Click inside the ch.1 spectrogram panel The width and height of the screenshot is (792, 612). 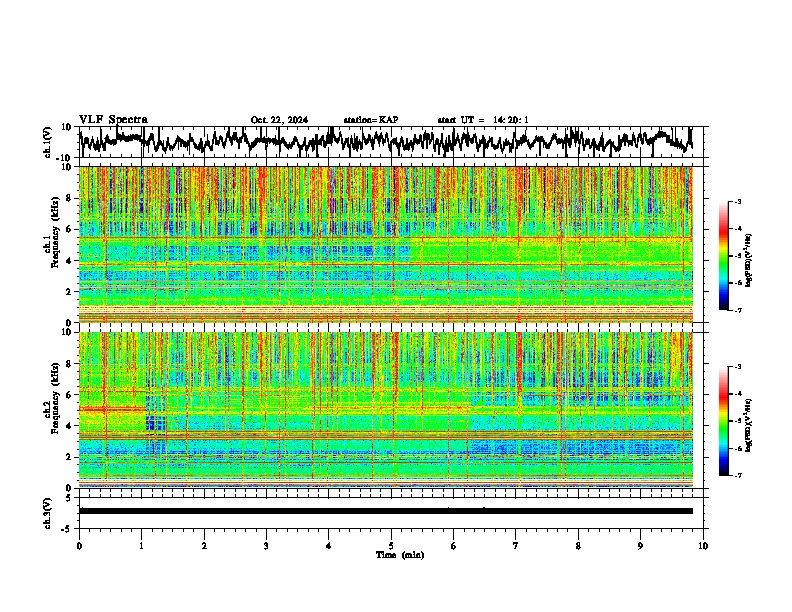coord(385,244)
